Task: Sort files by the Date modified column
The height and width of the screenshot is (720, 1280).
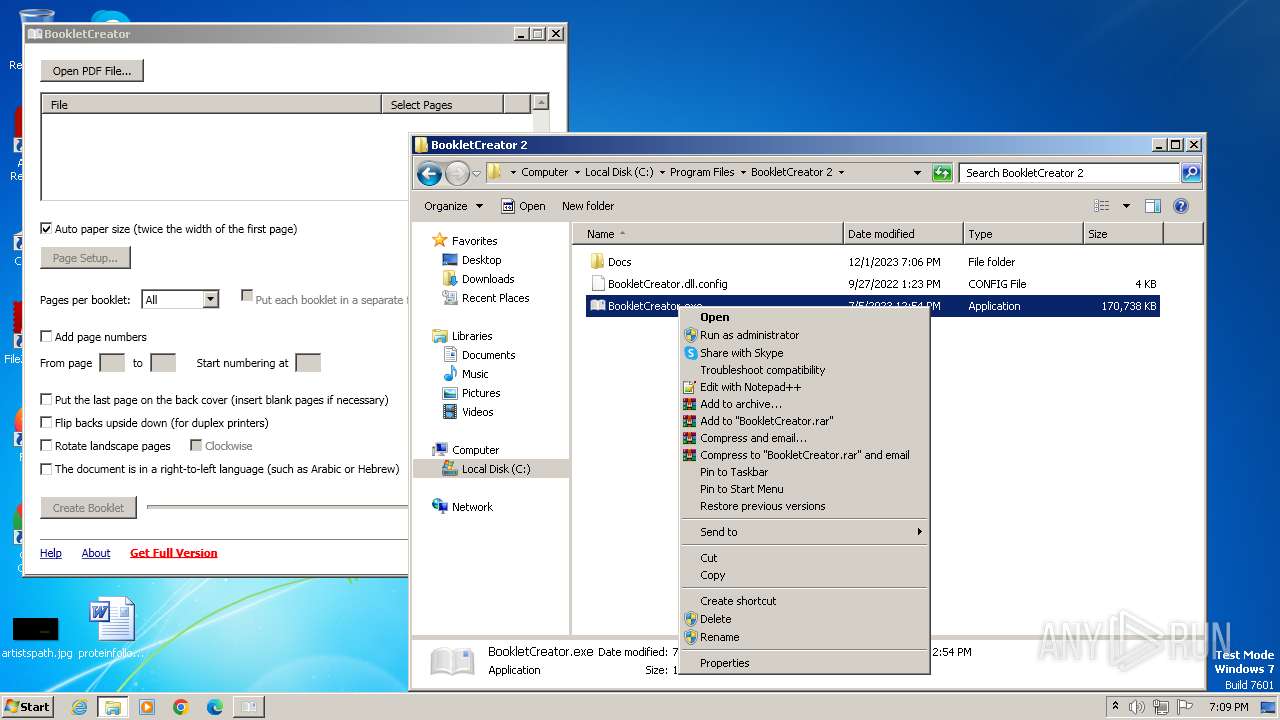Action: pyautogui.click(x=903, y=234)
